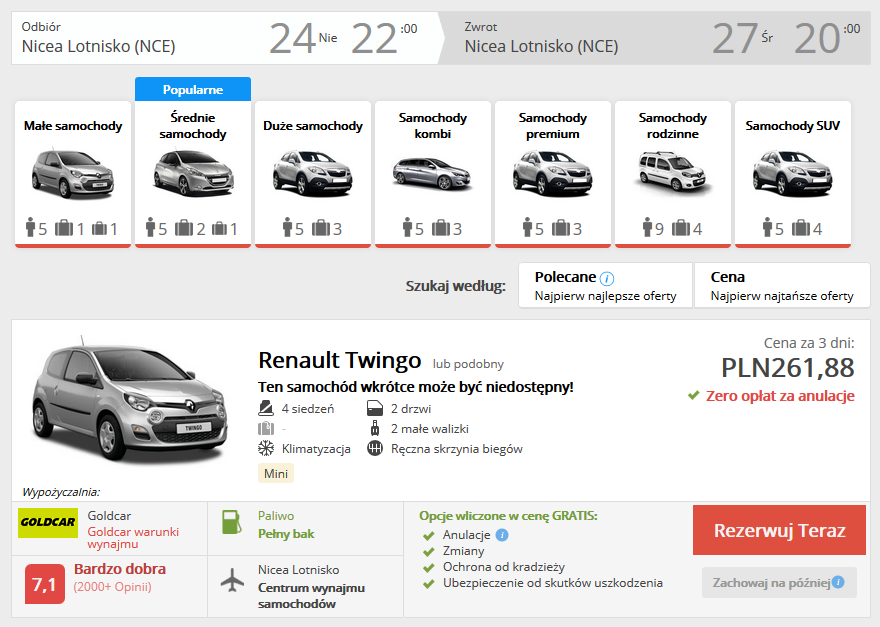
Task: Click the Rezerwuj Teraz button
Action: click(783, 531)
